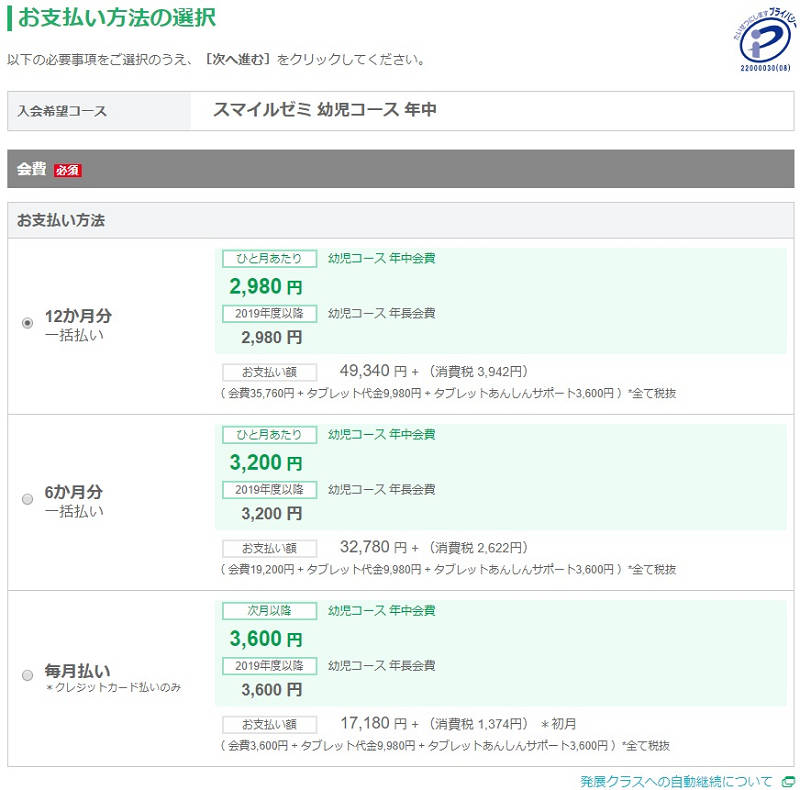Viewport: 800px width, 790px height.
Task: Click 幼児コース 年中会費 in 毎月払い row
Action: click(x=382, y=610)
